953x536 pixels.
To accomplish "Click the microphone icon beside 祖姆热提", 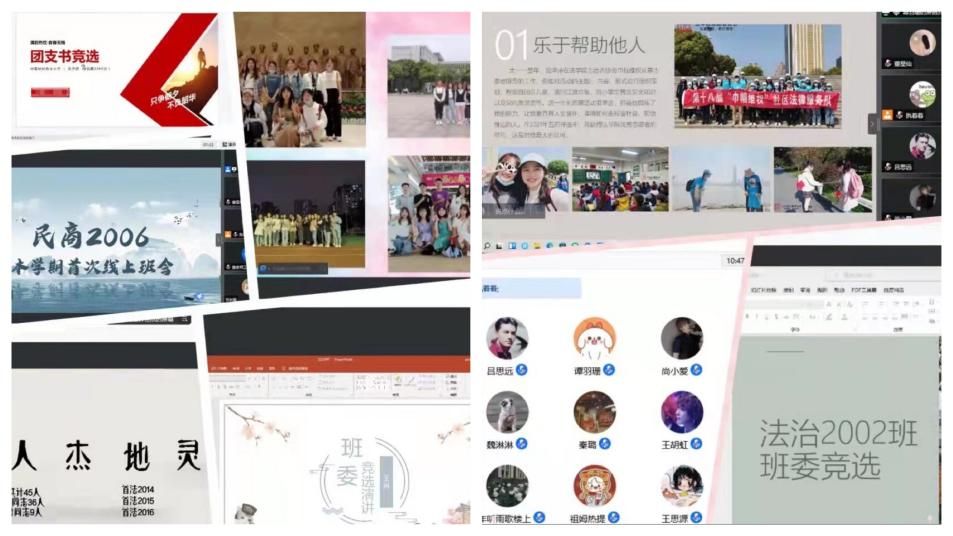I will click(613, 517).
